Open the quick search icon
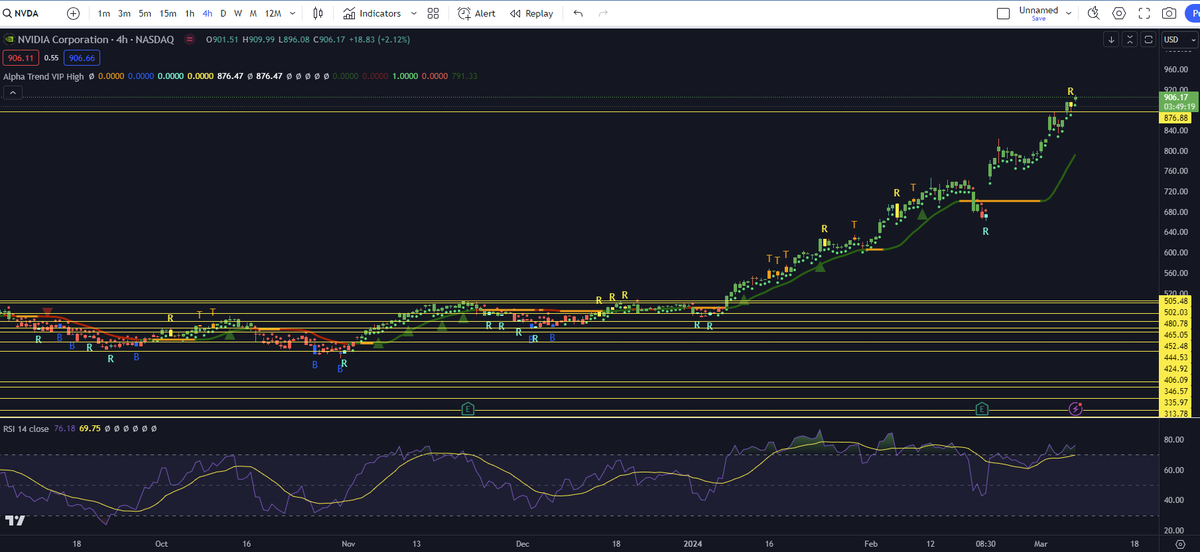 pos(1093,14)
